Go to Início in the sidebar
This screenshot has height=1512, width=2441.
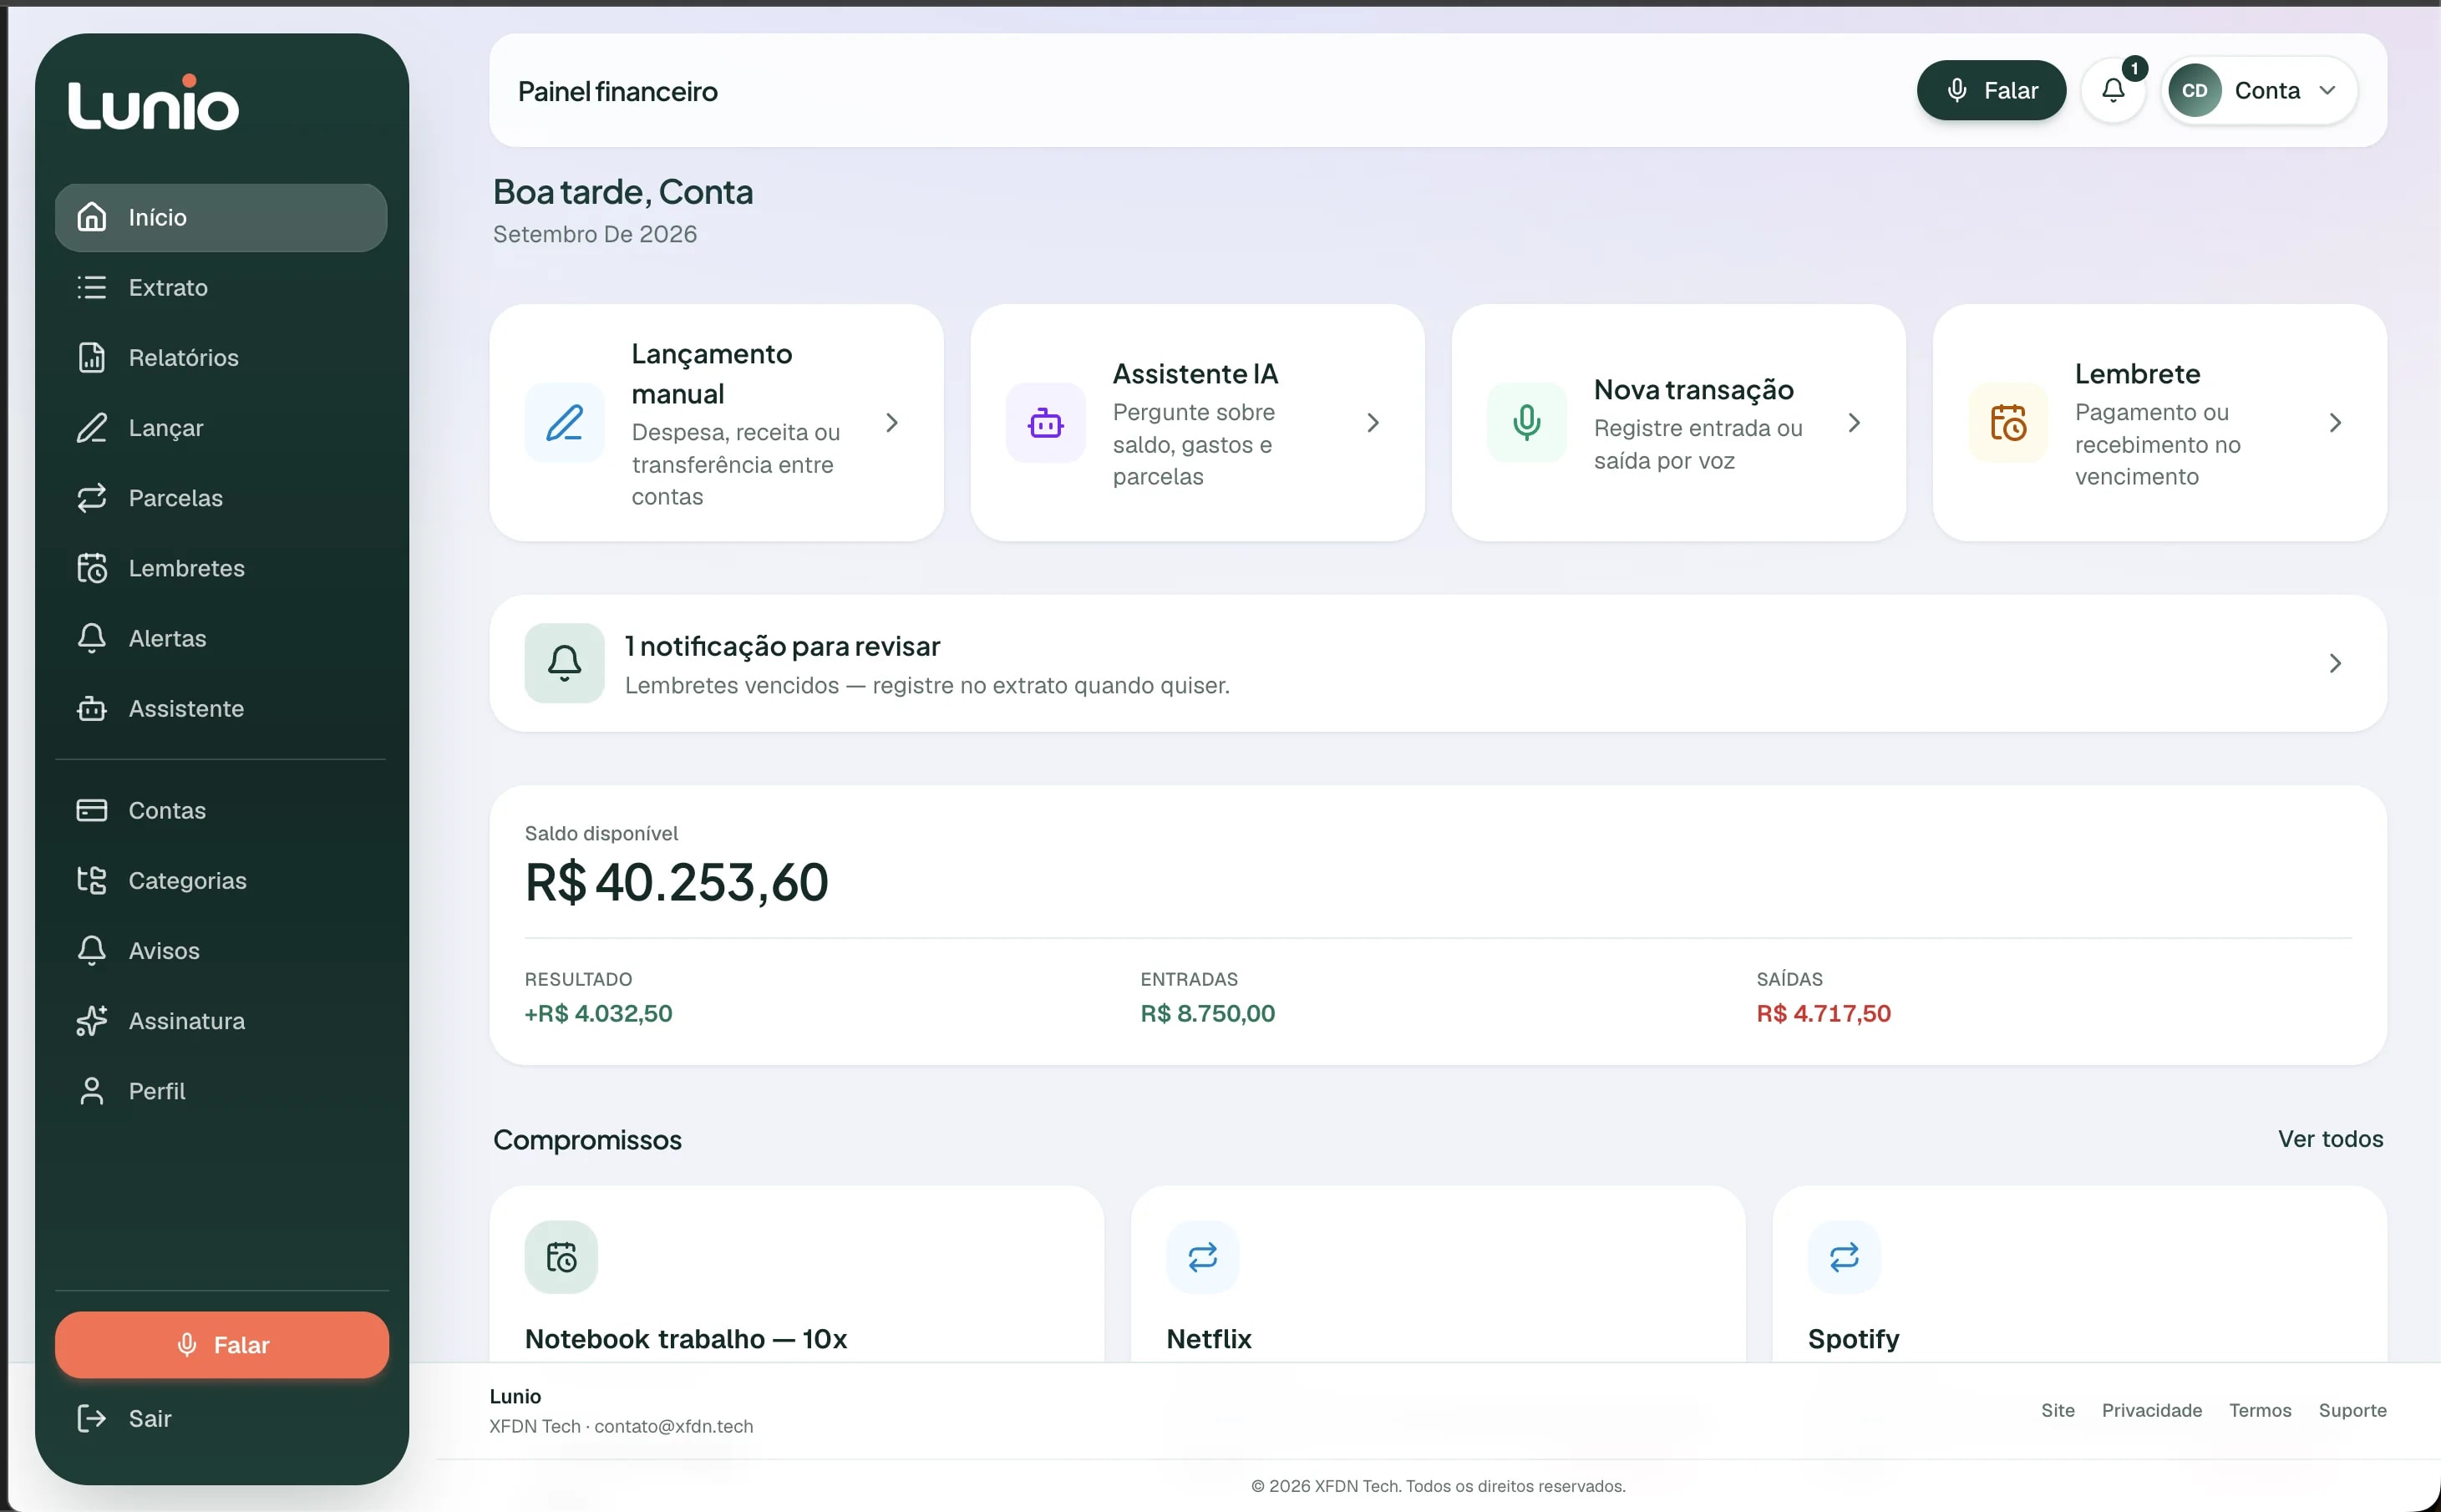(221, 217)
